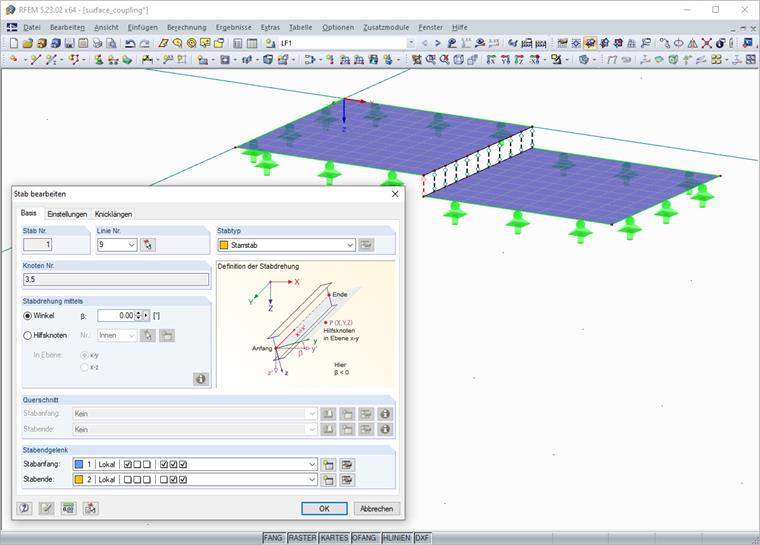Viewport: 760px width, 545px height.
Task: Click the pick line icon next to Linie Nr.
Action: click(148, 245)
